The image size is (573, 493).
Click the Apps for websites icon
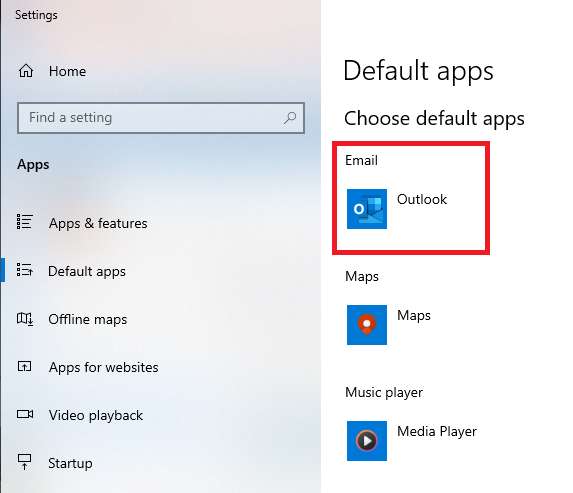click(x=25, y=367)
